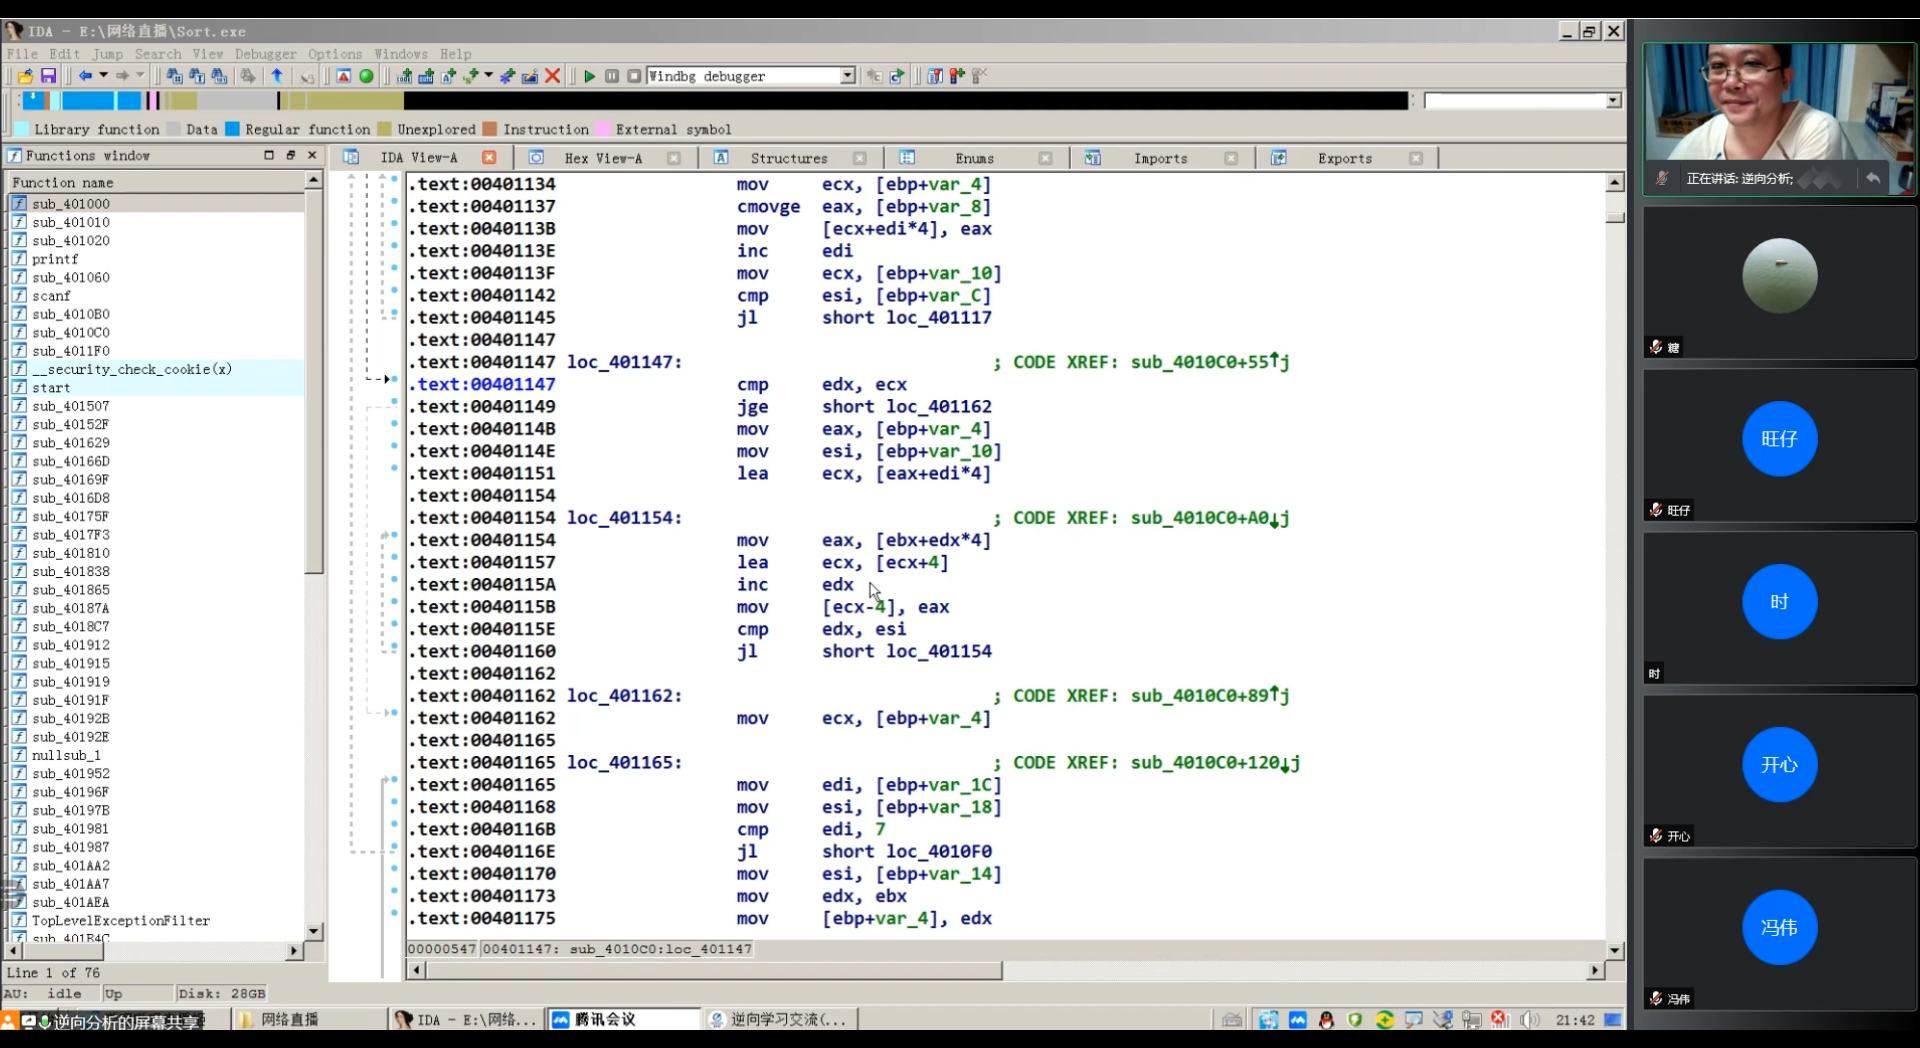1920x1048 pixels.
Task: Select __security_check_cookie(x) function
Action: click(156, 369)
